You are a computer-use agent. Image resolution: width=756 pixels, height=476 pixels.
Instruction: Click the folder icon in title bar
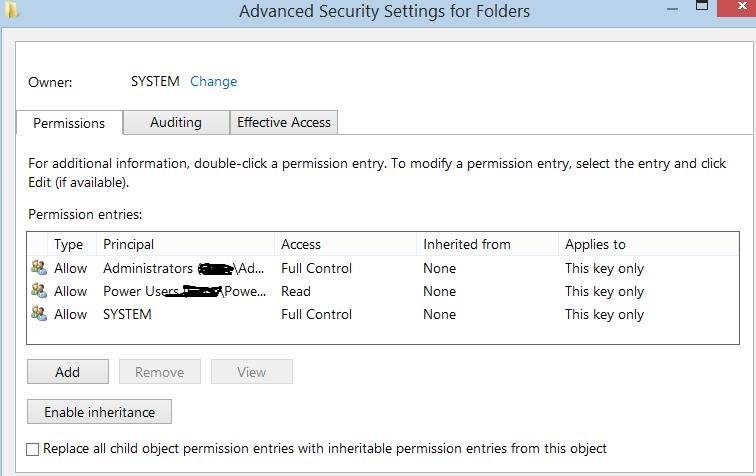click(10, 10)
